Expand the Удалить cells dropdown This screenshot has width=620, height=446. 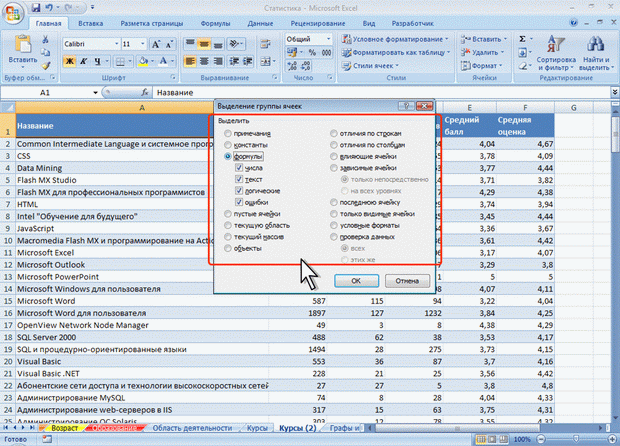click(483, 52)
